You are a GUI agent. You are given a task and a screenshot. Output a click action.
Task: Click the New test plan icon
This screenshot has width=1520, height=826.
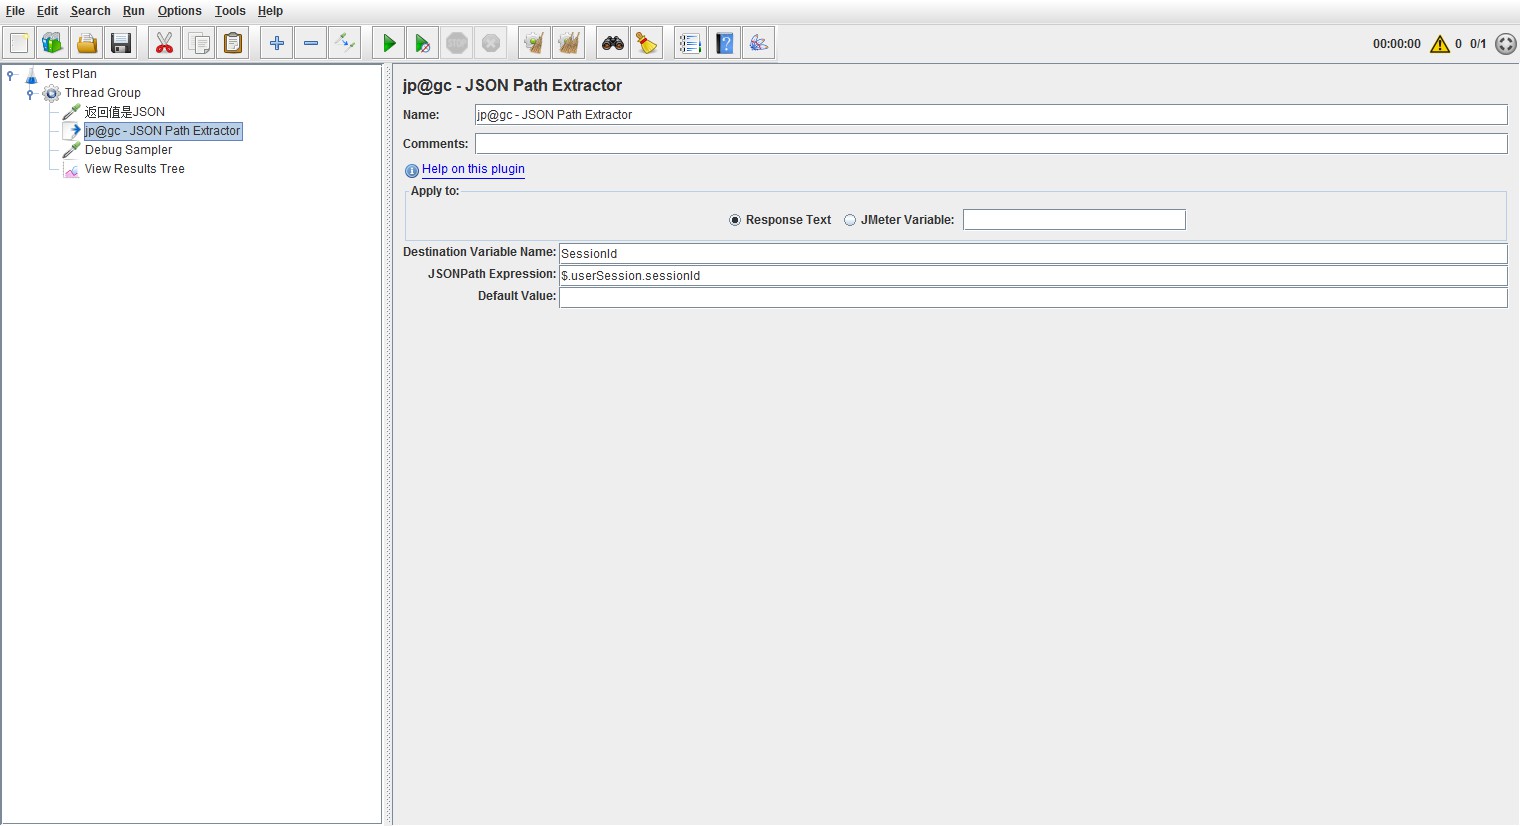tap(19, 43)
